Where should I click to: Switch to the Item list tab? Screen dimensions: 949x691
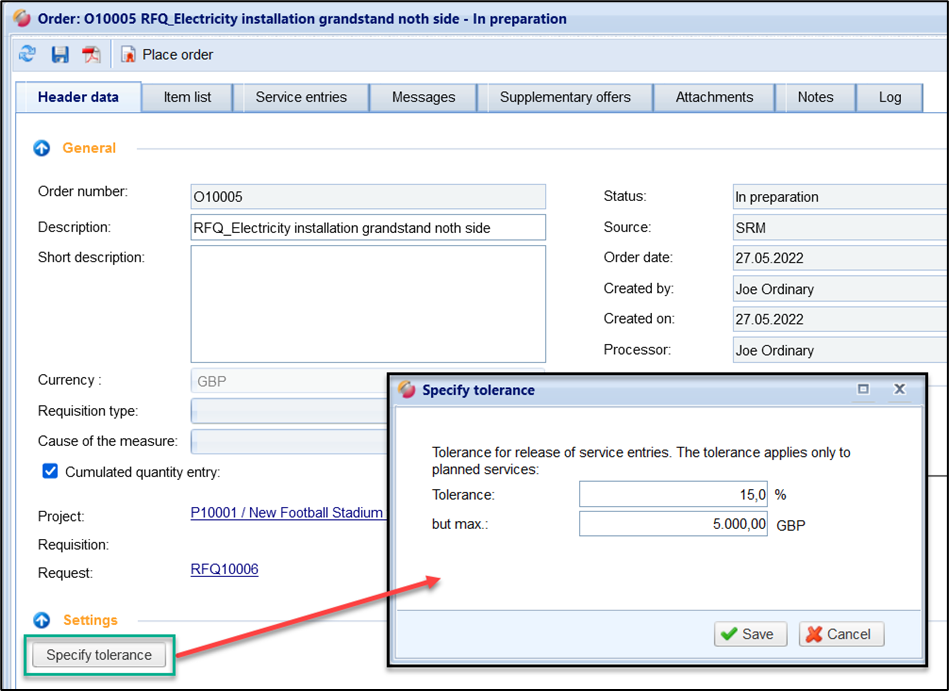coord(187,97)
